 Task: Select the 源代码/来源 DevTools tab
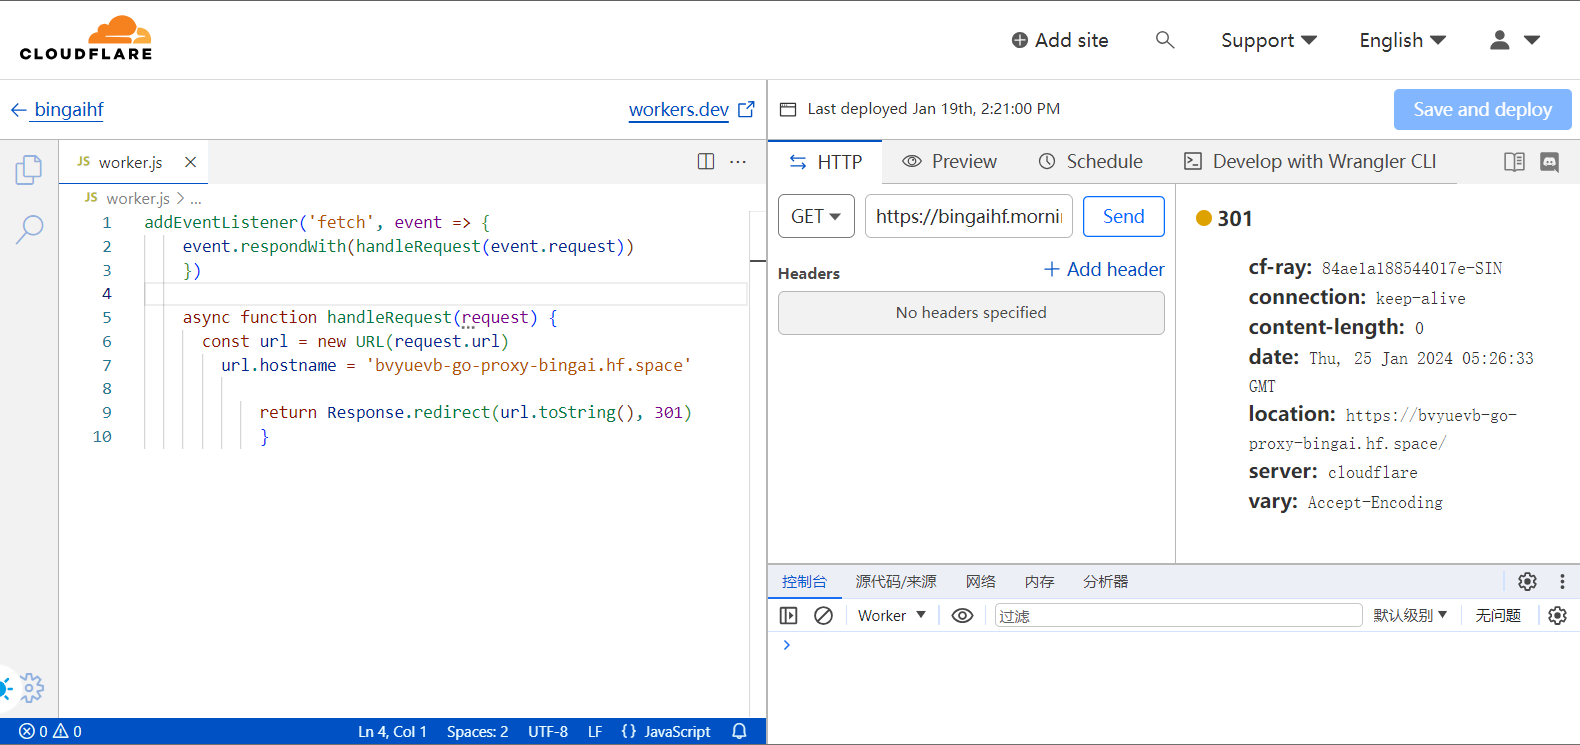(896, 581)
